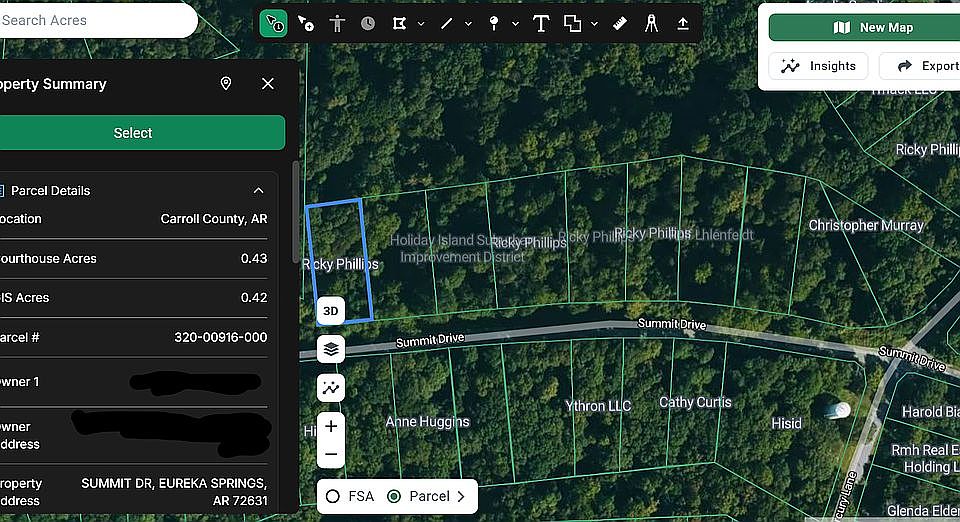Create a New Map
This screenshot has height=522, width=960.
point(864,28)
